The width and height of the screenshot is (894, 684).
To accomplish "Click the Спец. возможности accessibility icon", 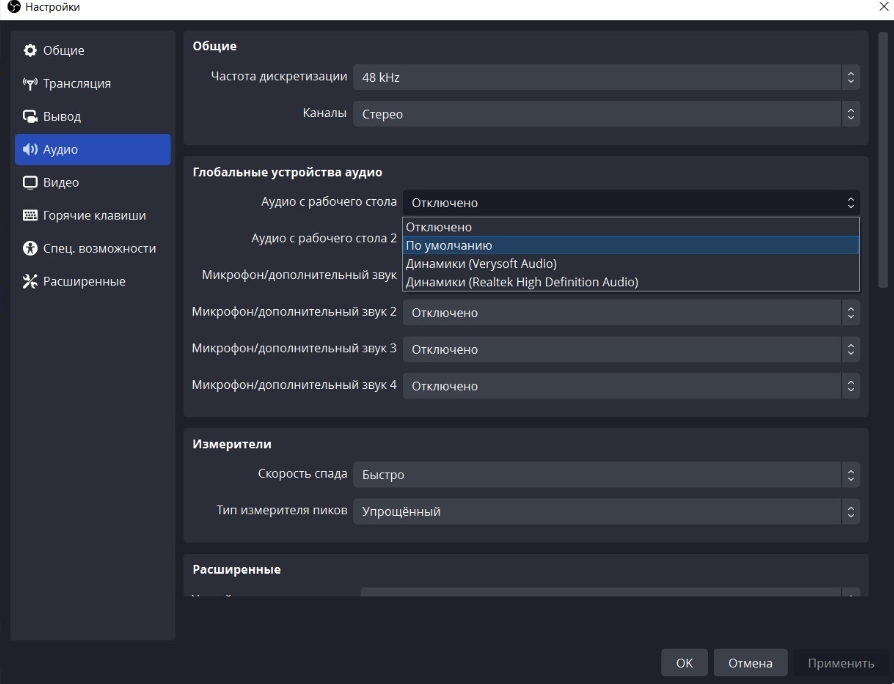I will click(30, 249).
